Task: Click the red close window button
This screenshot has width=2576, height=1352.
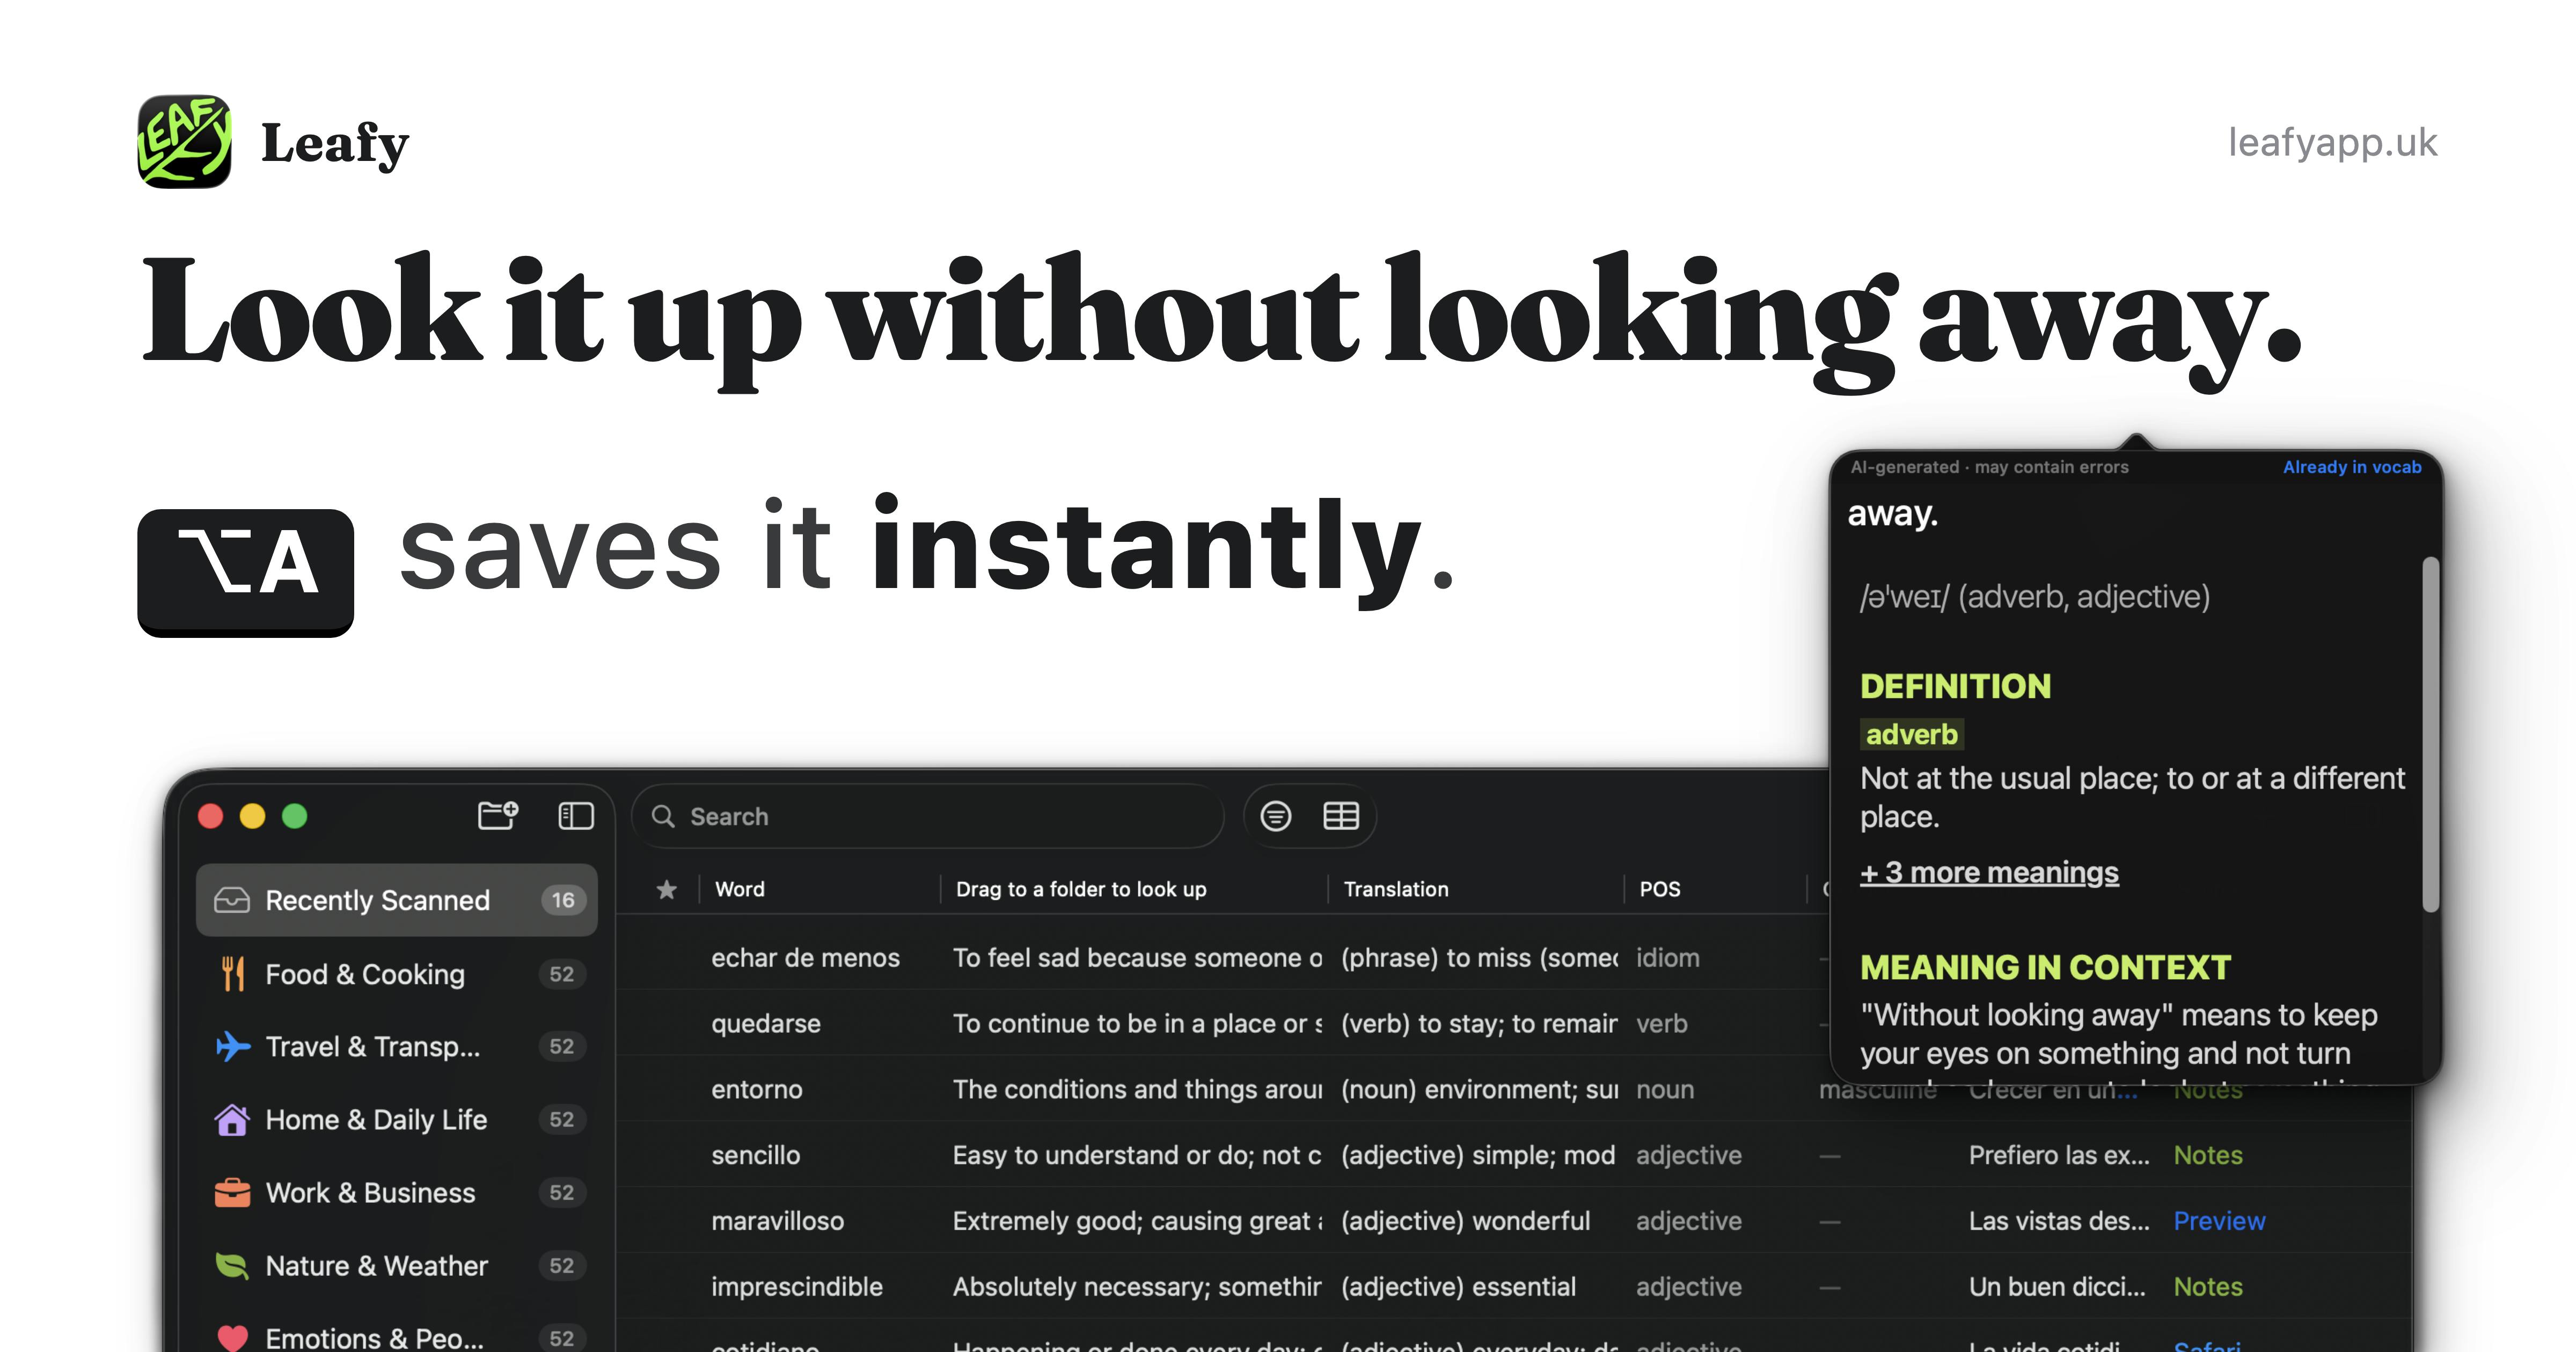Action: 211,816
